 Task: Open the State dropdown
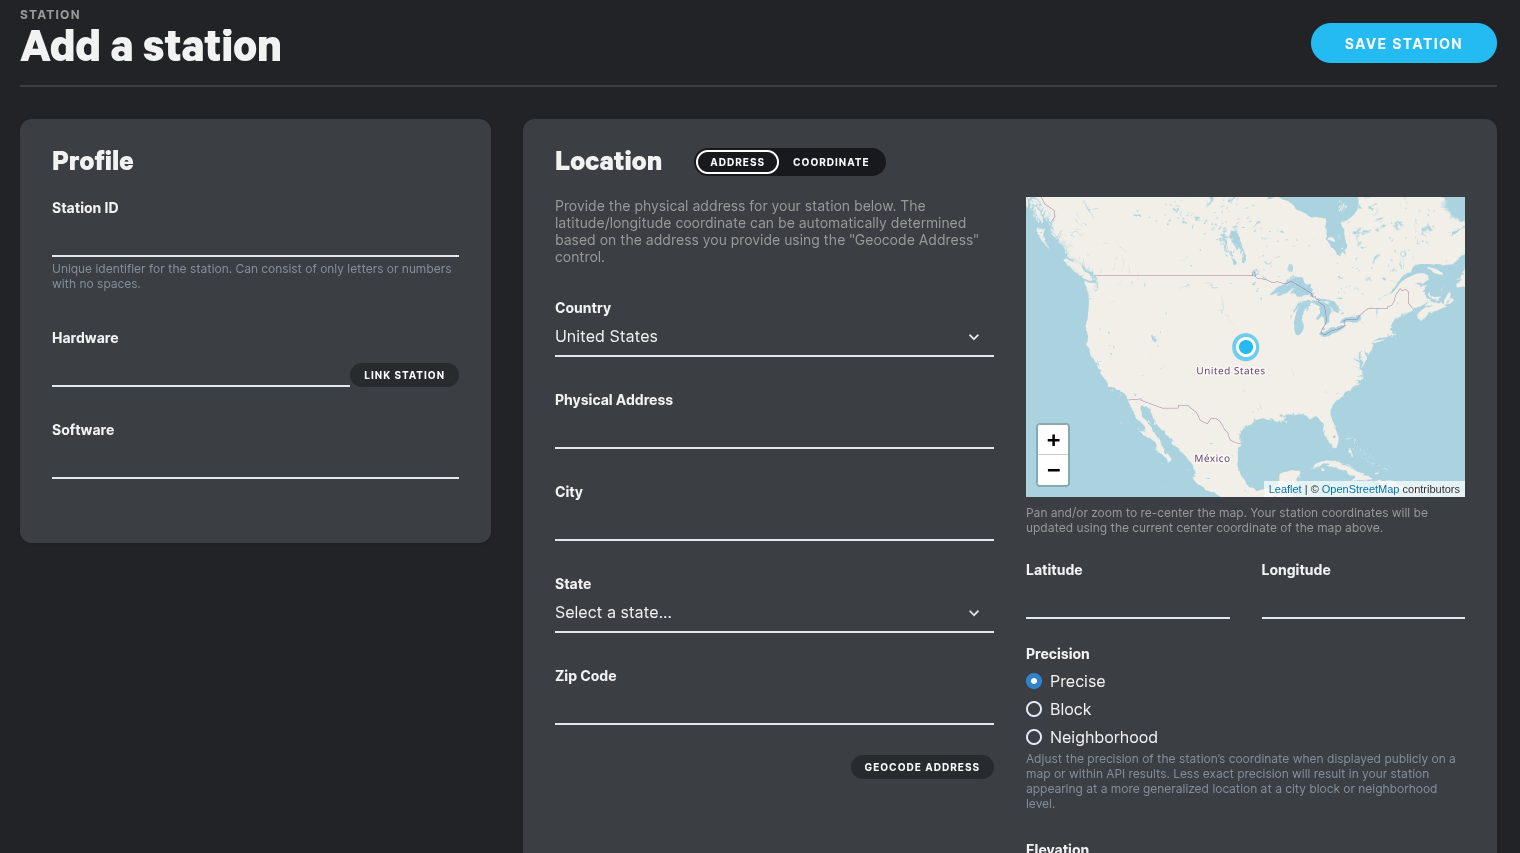click(x=774, y=613)
